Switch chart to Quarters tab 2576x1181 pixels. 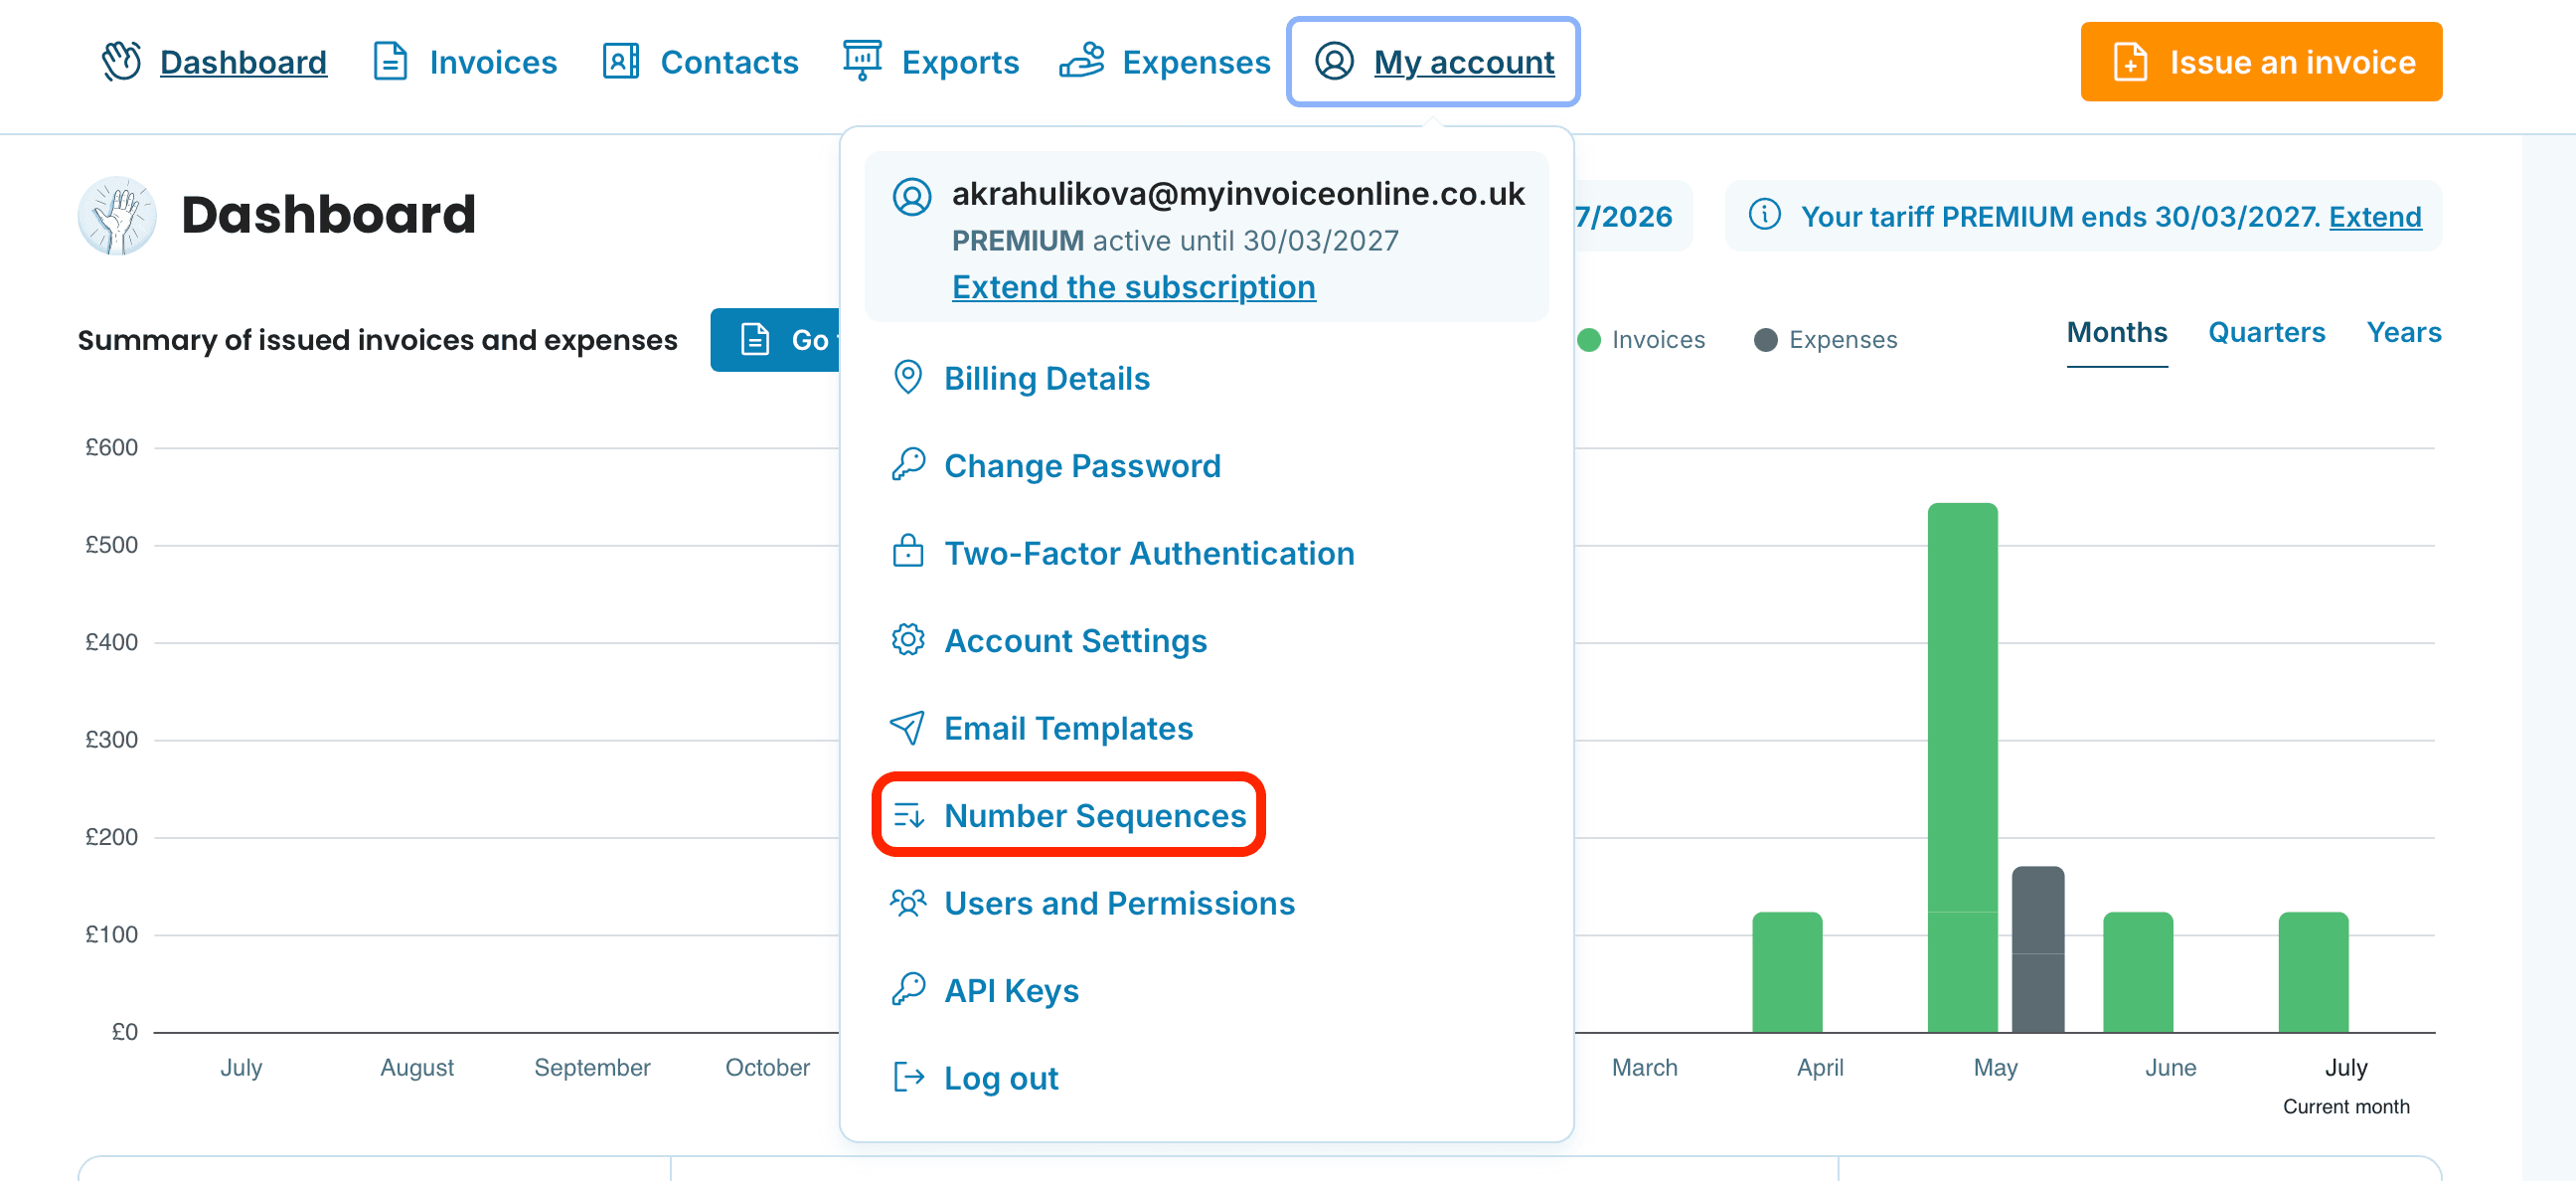pos(2267,333)
